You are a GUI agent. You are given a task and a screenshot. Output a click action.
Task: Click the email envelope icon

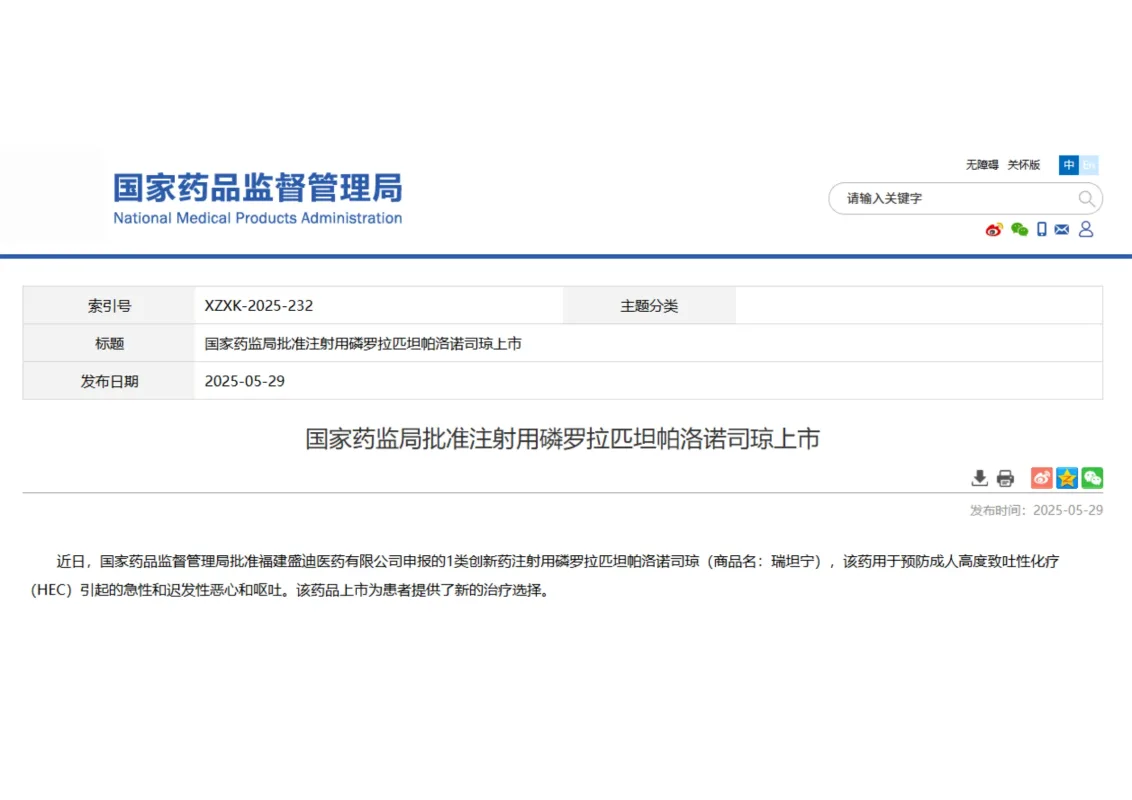tap(1062, 229)
